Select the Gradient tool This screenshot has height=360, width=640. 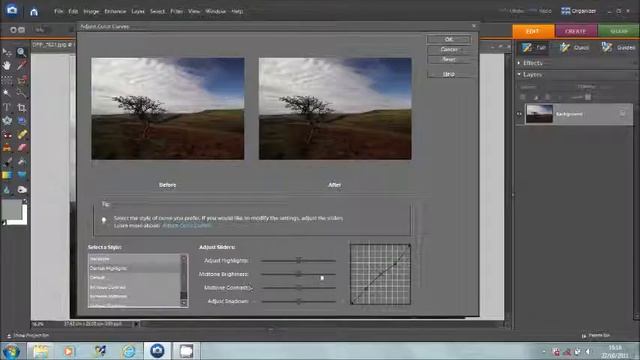7,176
